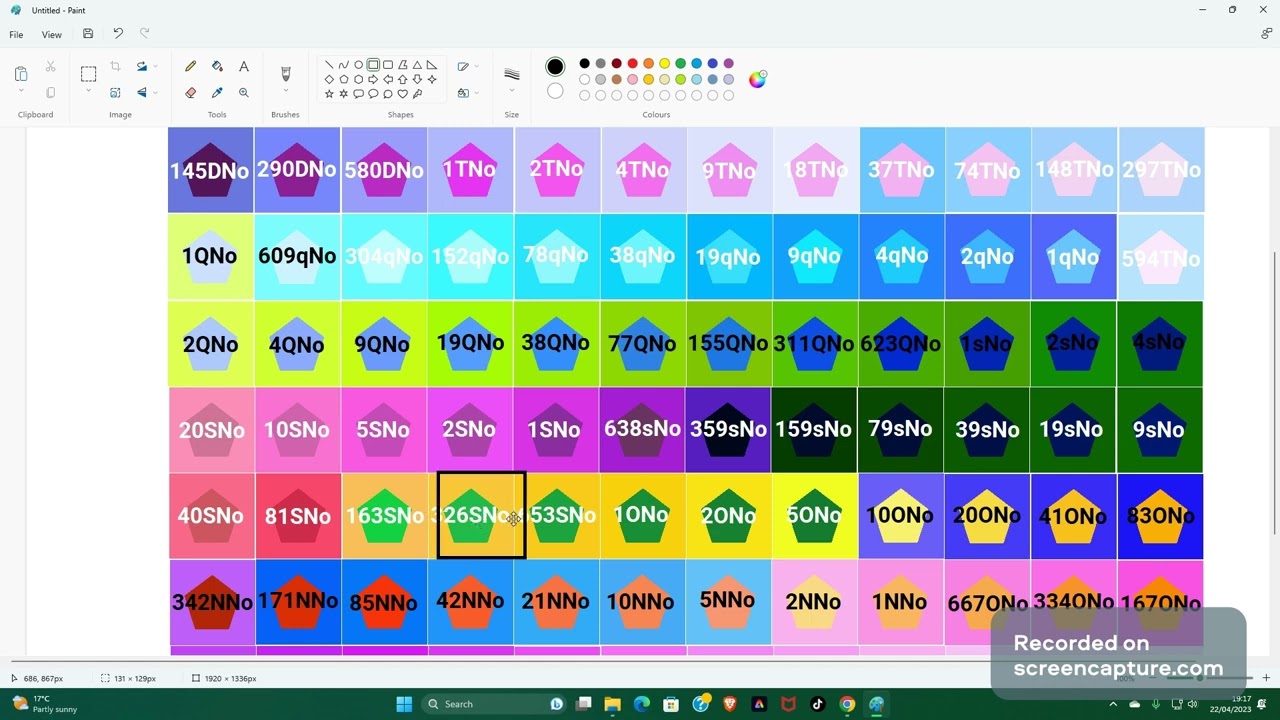Expand the Paste options dropdown arrow
Viewport: 1280px width, 720px height.
point(21,92)
